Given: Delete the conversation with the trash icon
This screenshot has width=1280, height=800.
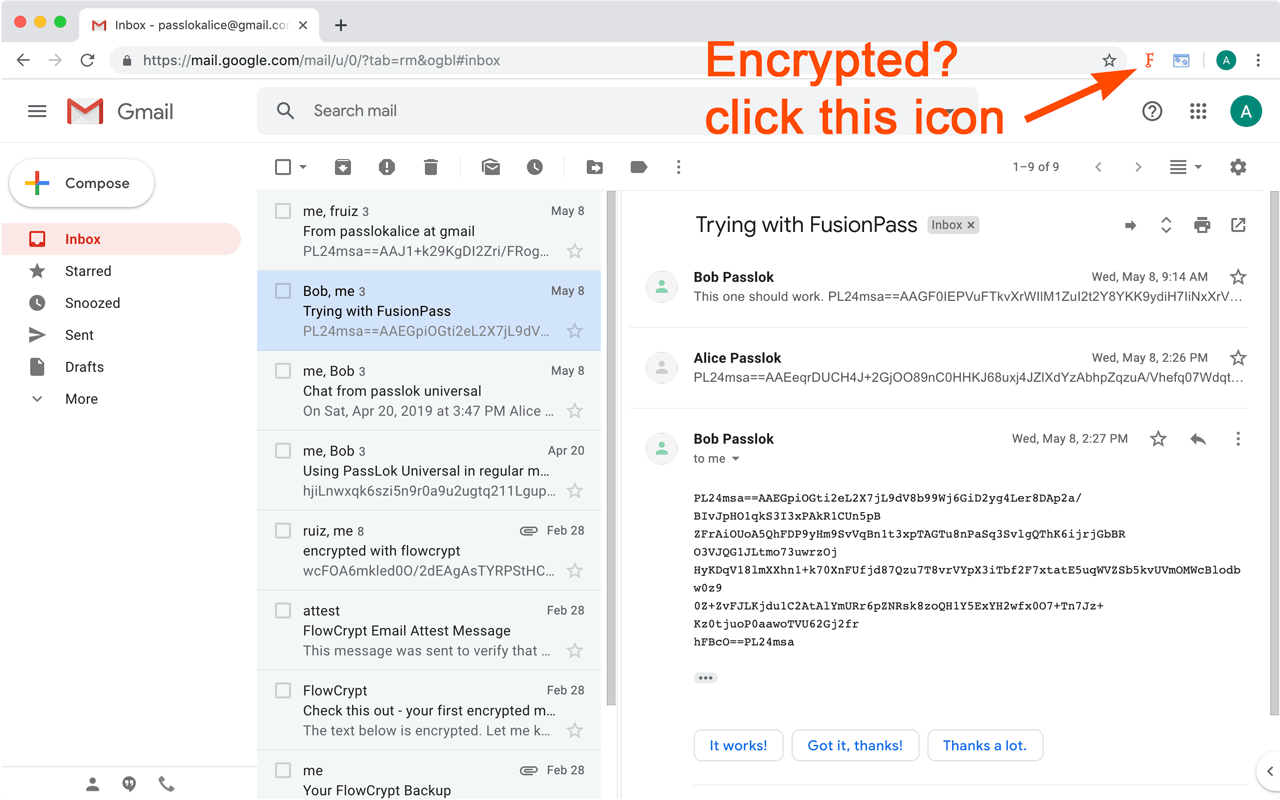Looking at the screenshot, I should [431, 167].
